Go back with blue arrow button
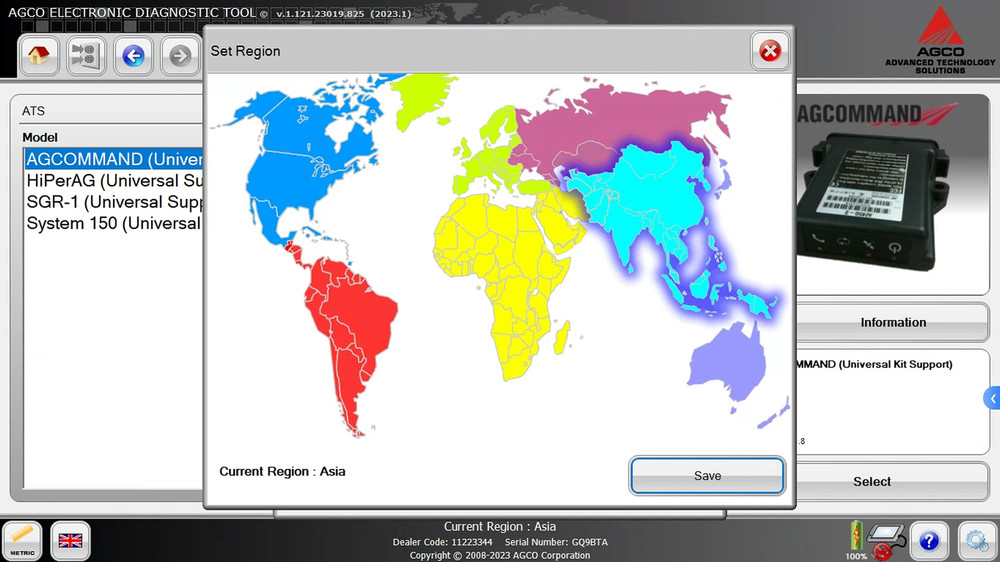 [x=133, y=56]
